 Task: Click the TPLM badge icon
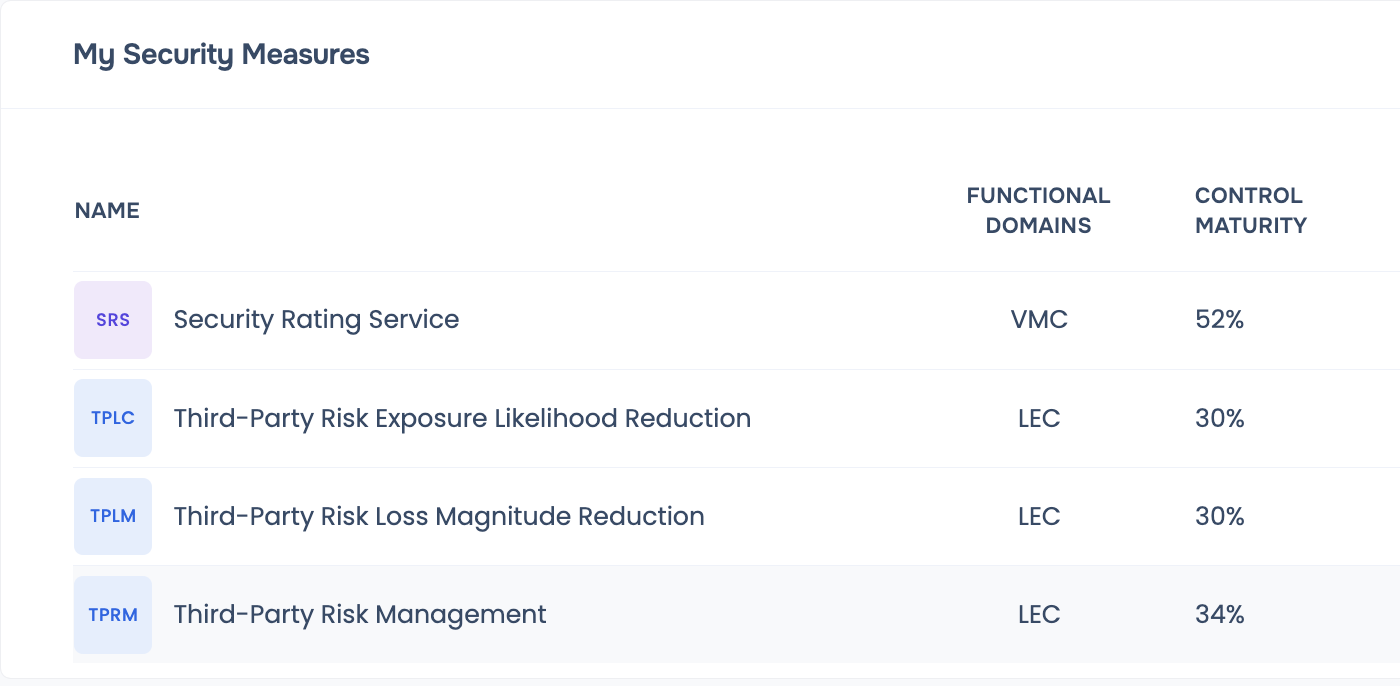[x=113, y=516]
